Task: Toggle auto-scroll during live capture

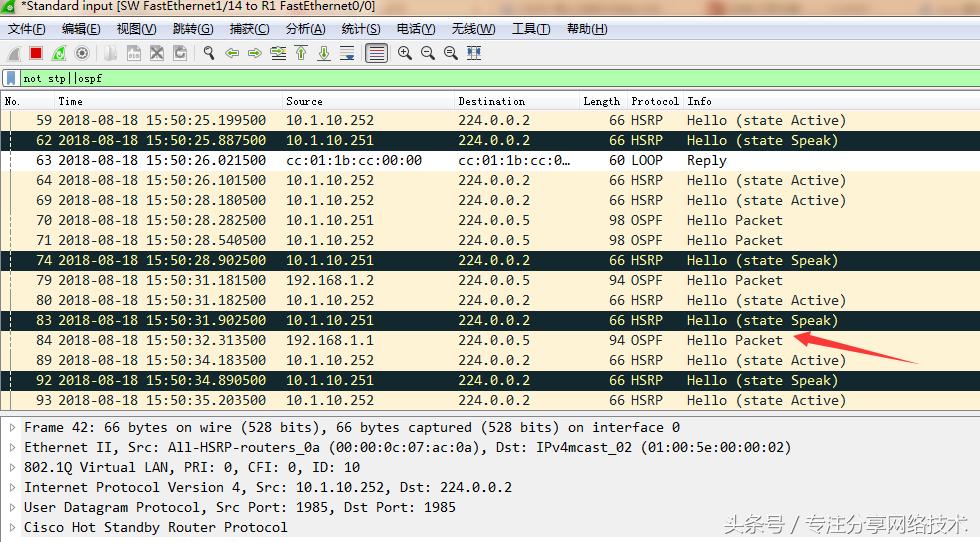Action: tap(347, 53)
